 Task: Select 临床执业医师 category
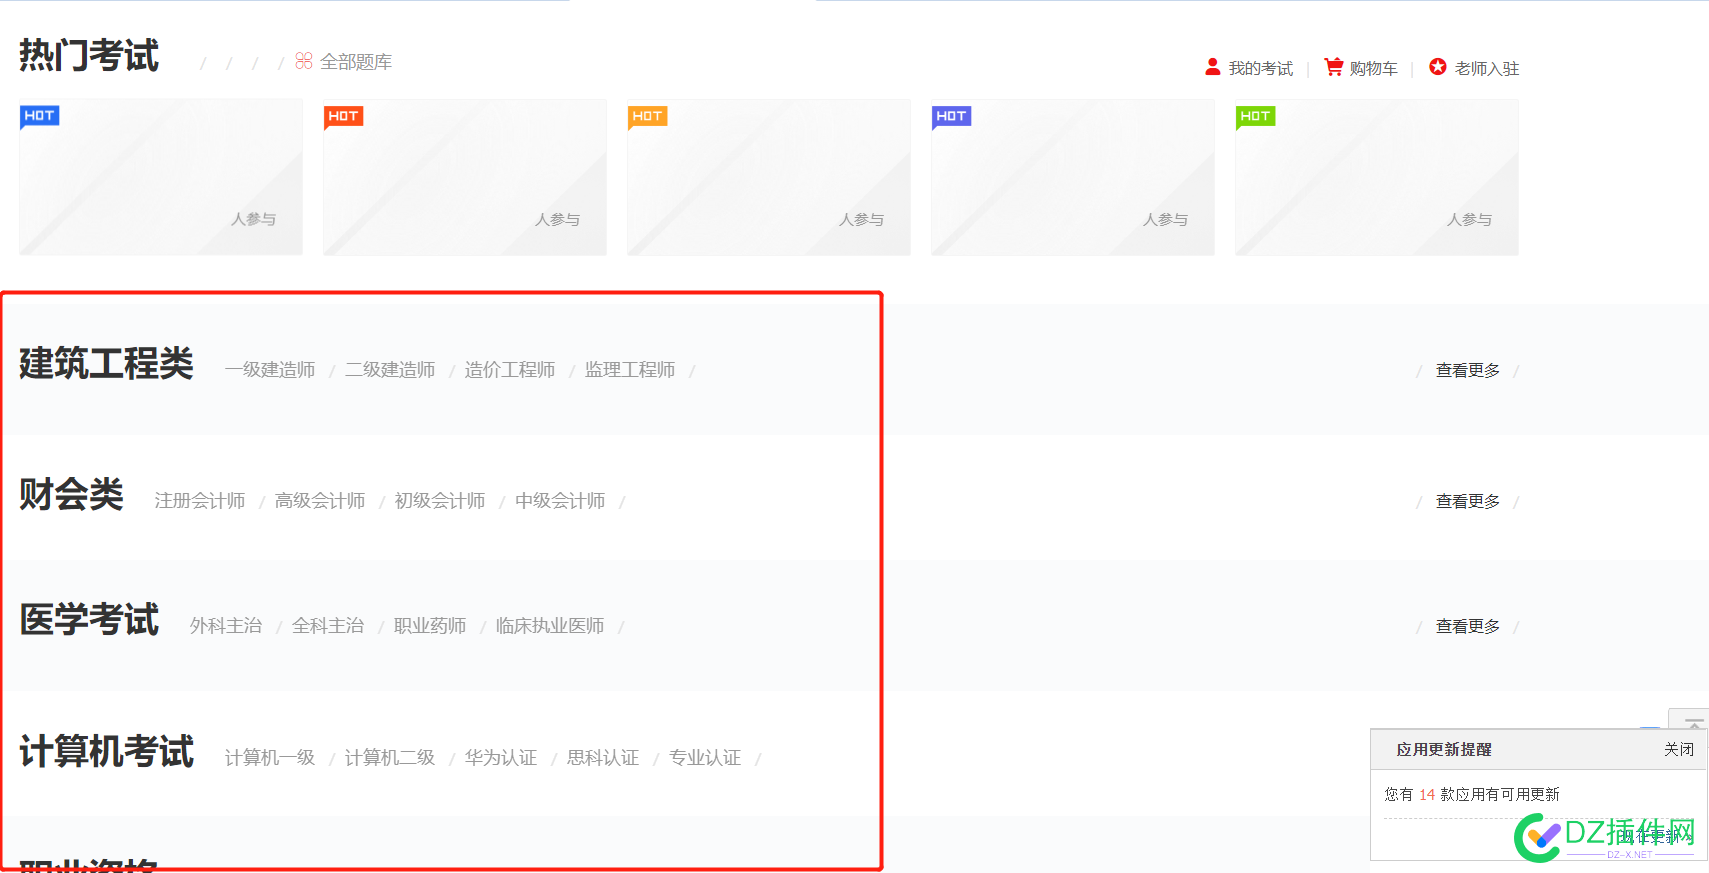click(x=550, y=626)
